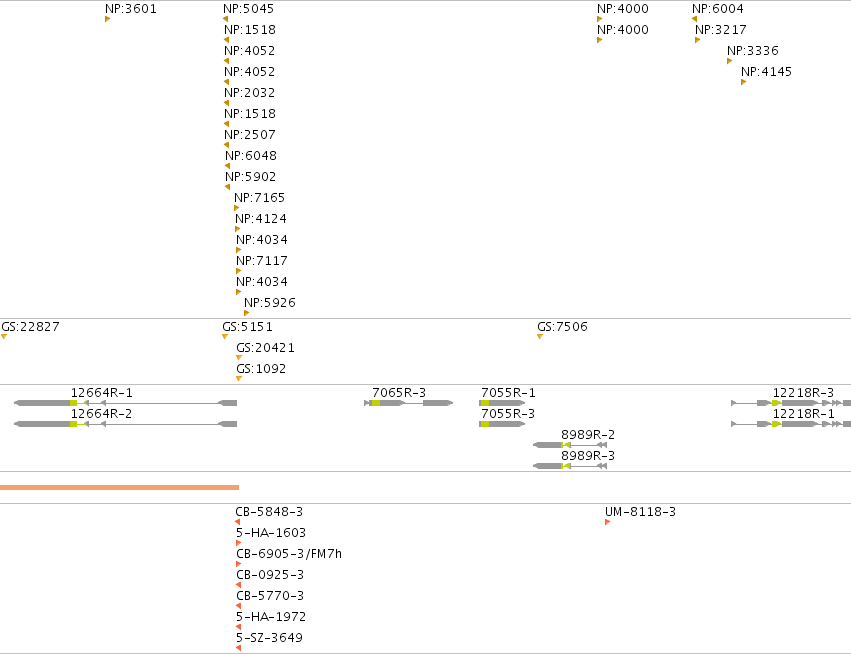
Task: Click the orange horizontal span bar
Action: pos(119,487)
